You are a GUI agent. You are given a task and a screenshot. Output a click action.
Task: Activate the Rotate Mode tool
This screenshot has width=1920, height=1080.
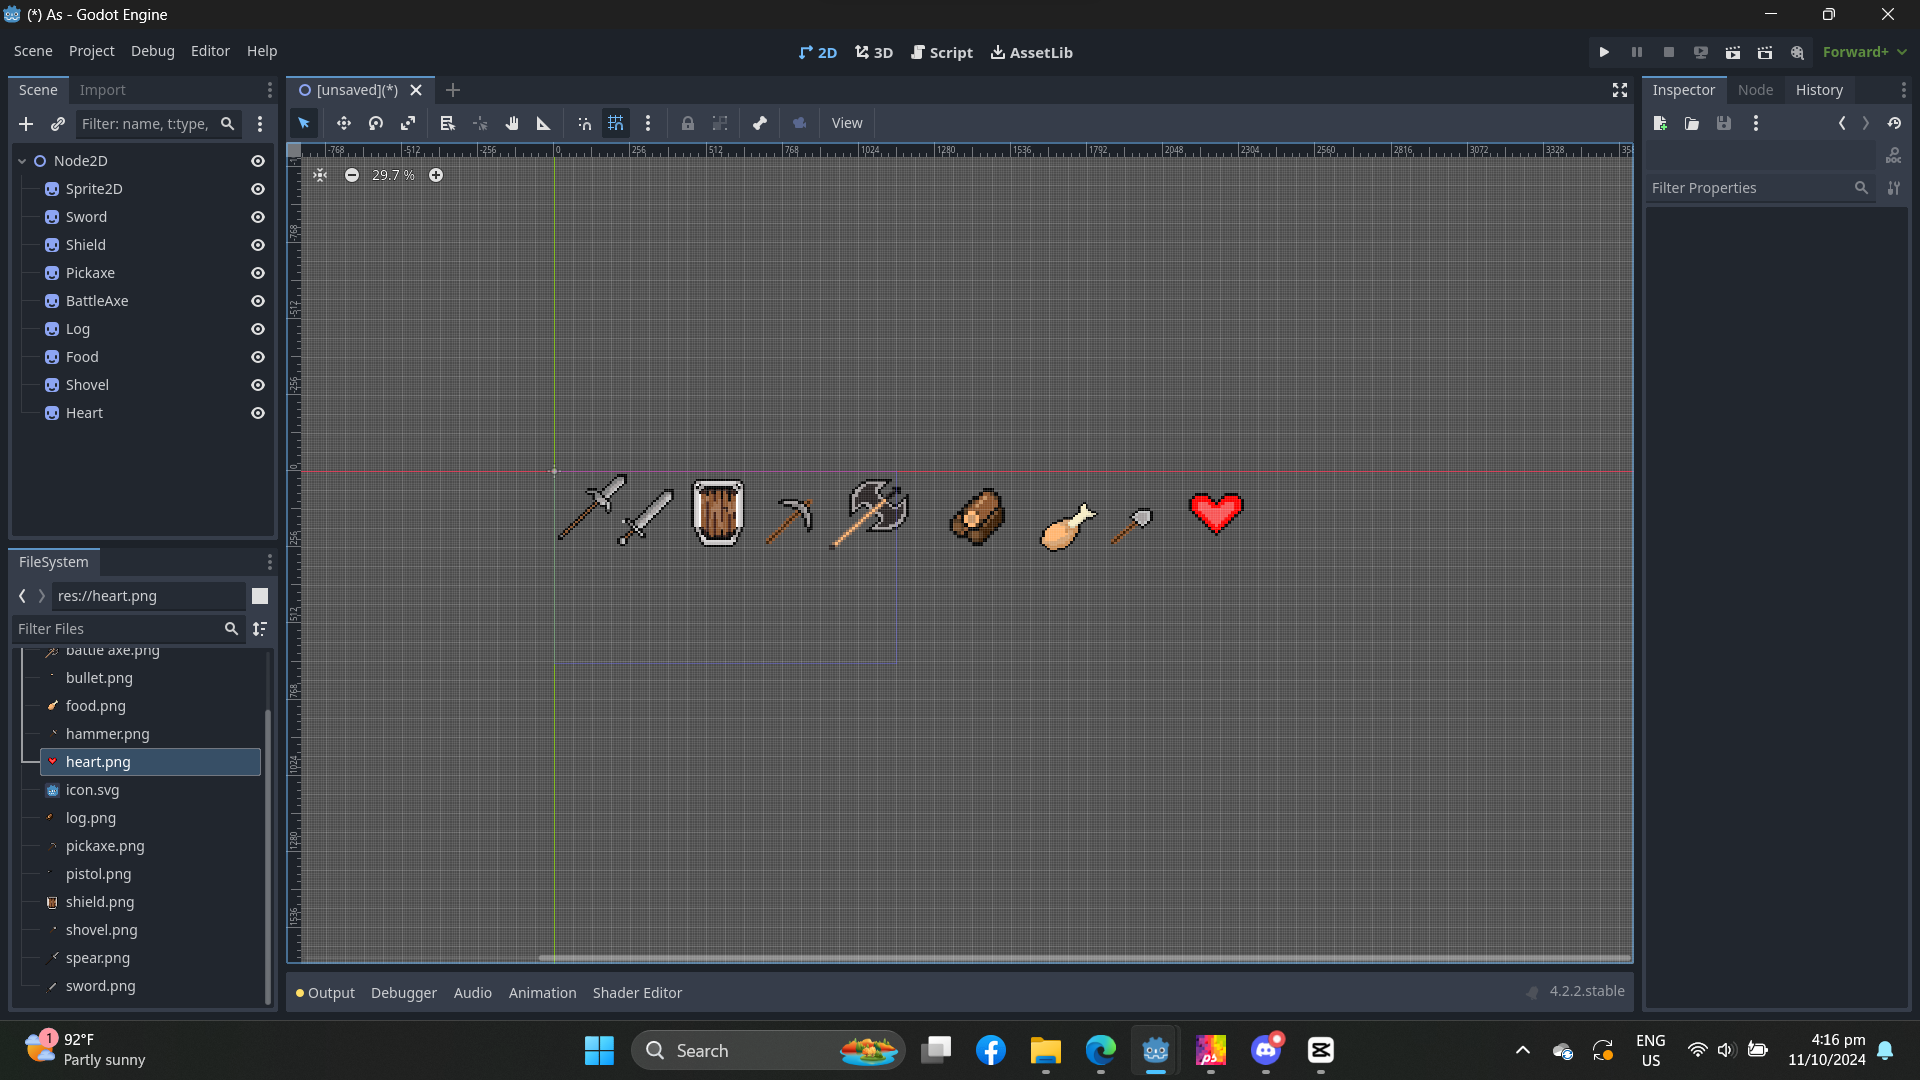pos(376,123)
